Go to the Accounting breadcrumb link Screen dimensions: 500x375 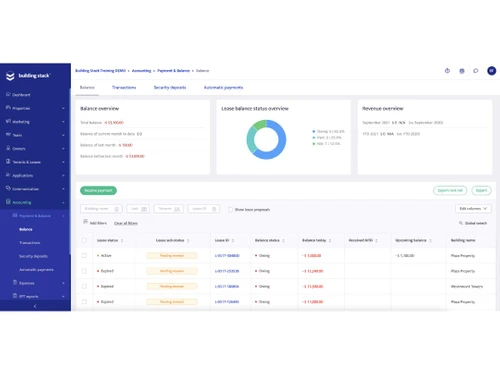tap(141, 71)
